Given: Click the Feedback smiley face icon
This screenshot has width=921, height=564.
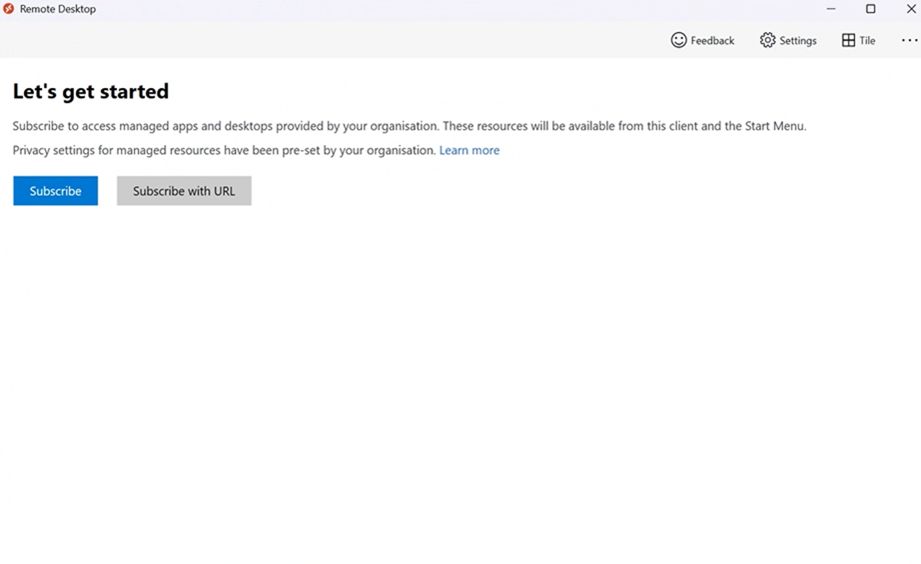Looking at the screenshot, I should (x=678, y=40).
